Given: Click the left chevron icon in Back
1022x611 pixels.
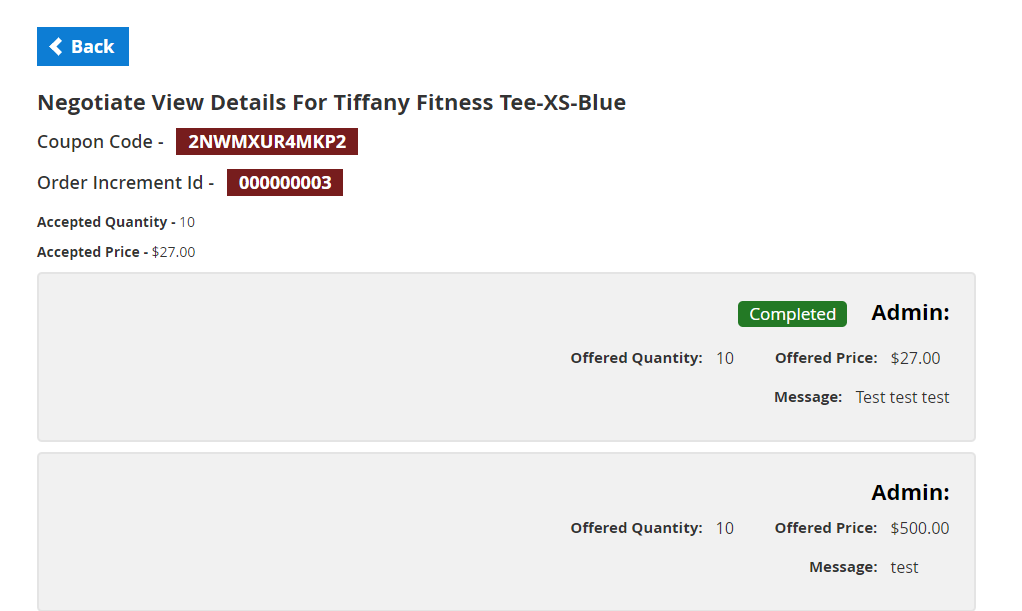Looking at the screenshot, I should [x=56, y=47].
